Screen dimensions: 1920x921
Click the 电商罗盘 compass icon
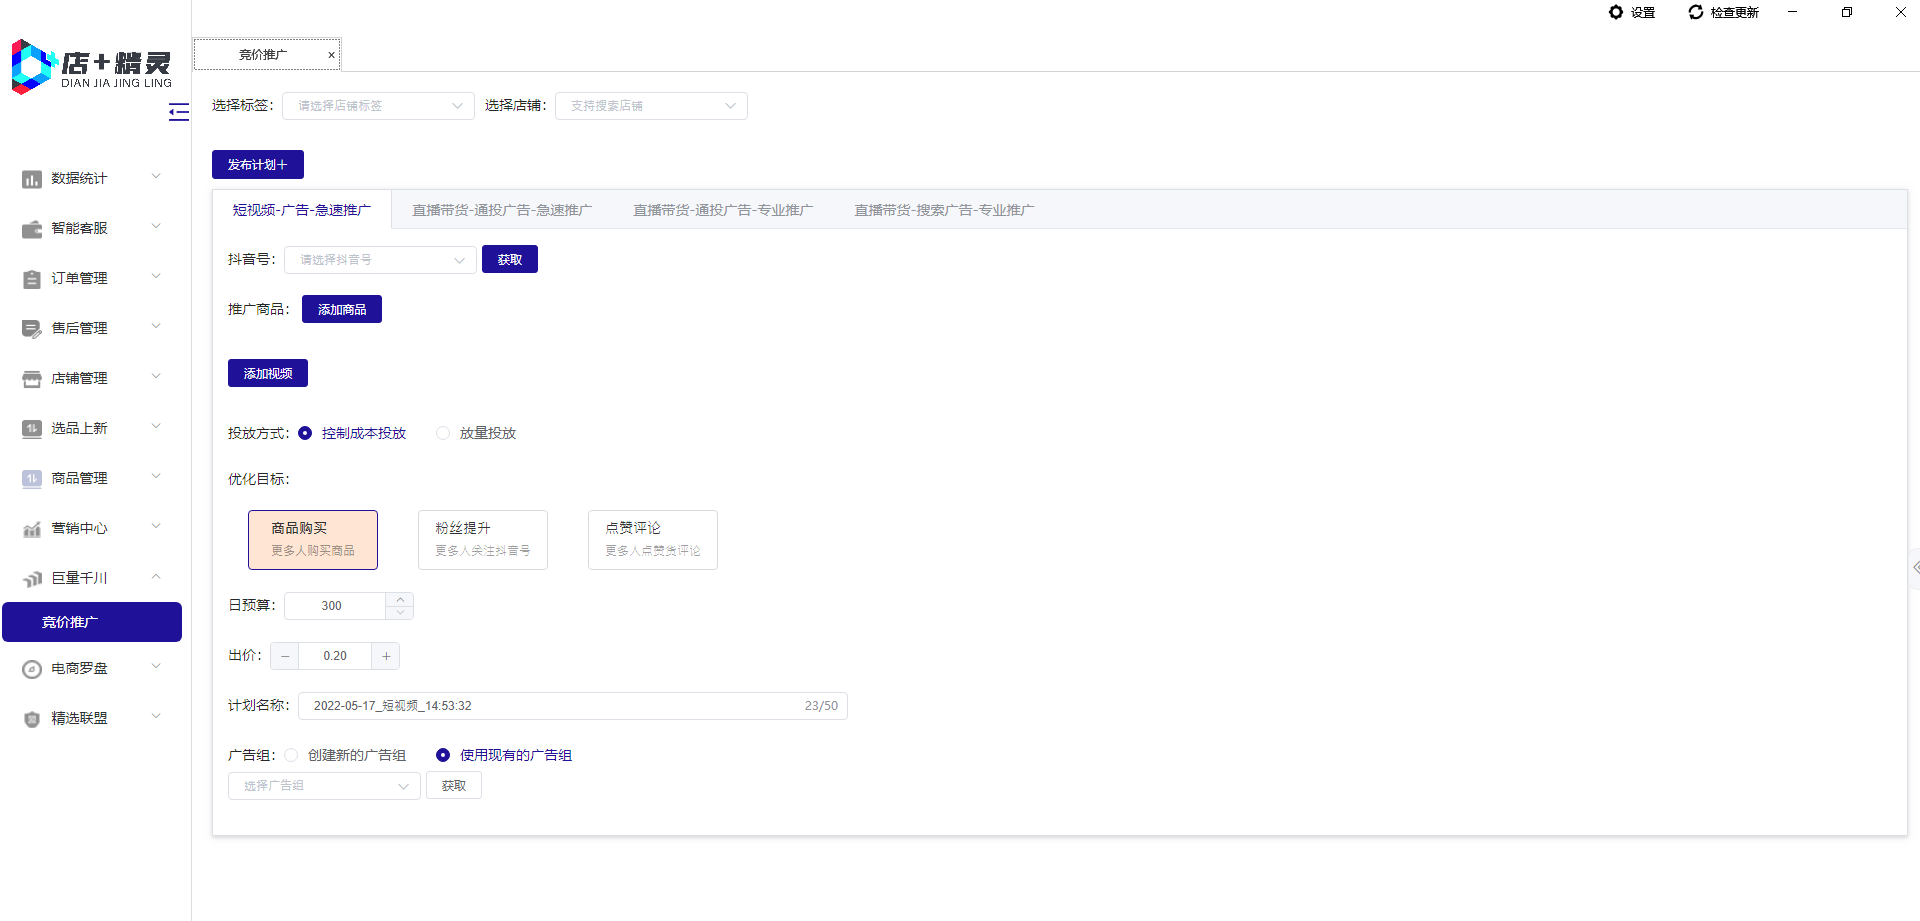coord(32,669)
